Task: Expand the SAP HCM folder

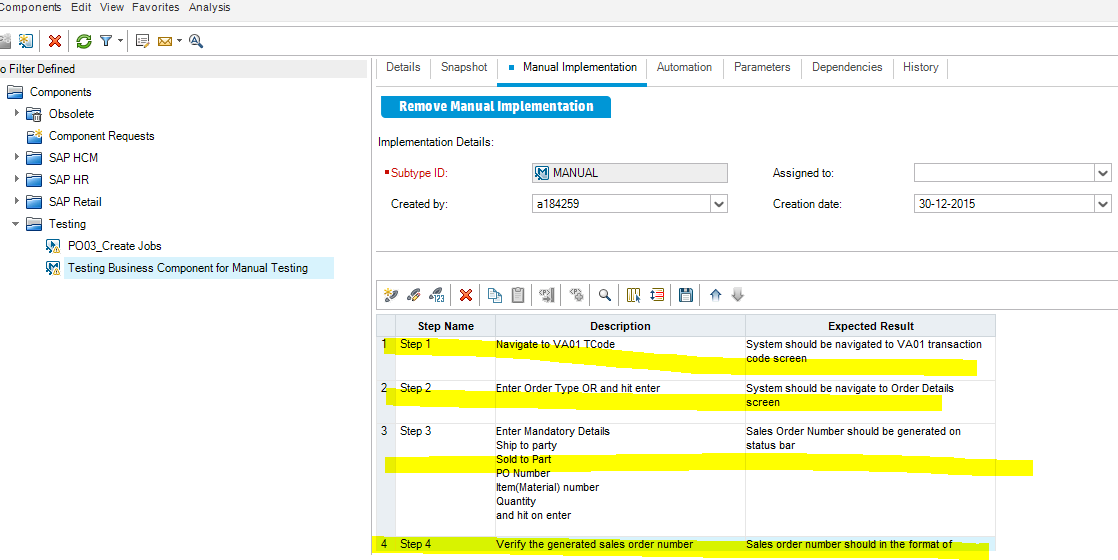Action: (17, 156)
